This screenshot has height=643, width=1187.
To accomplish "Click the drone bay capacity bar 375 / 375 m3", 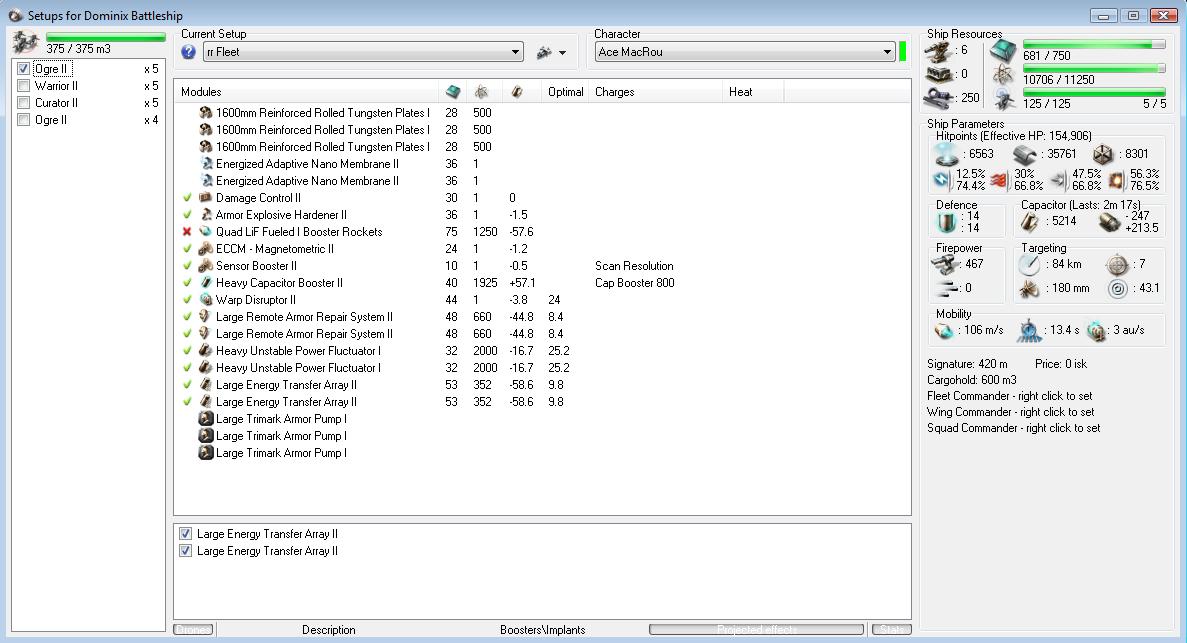I will point(105,36).
